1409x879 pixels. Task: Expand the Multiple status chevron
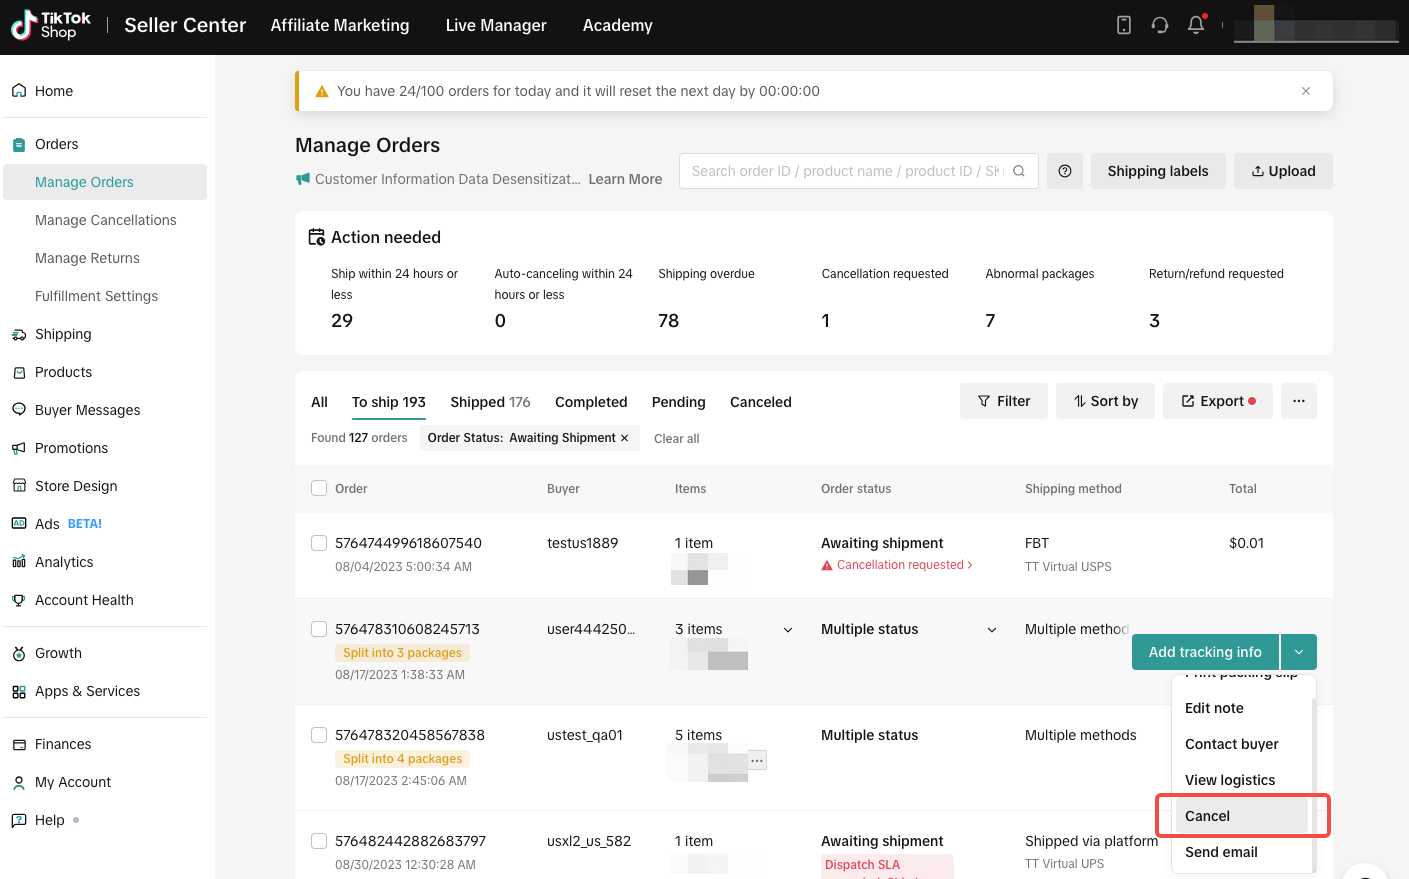click(992, 630)
